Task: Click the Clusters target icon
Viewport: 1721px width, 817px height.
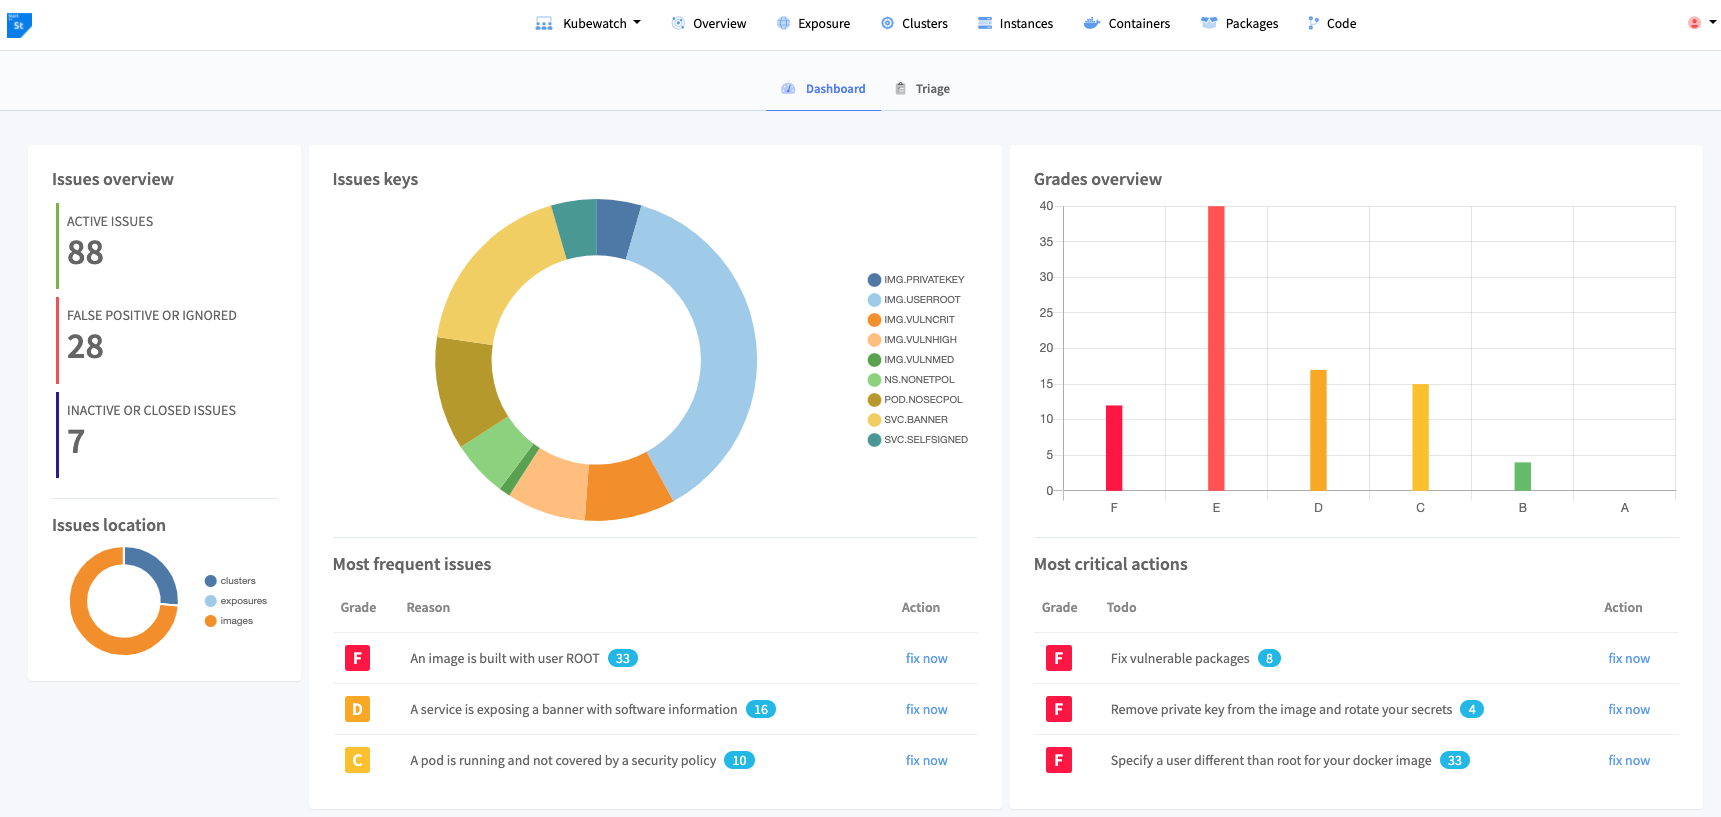Action: pos(887,23)
